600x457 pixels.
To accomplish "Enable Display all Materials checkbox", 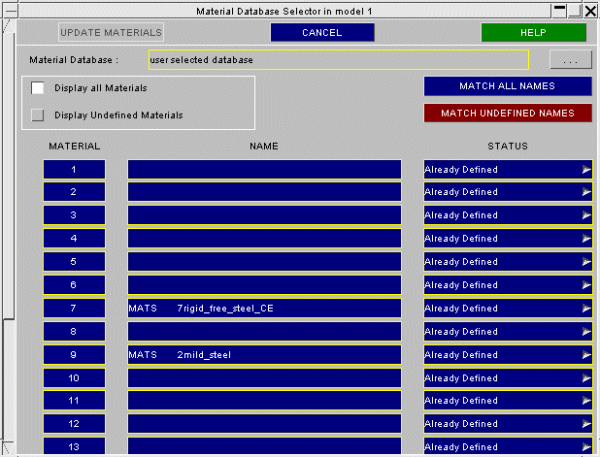I will [38, 89].
